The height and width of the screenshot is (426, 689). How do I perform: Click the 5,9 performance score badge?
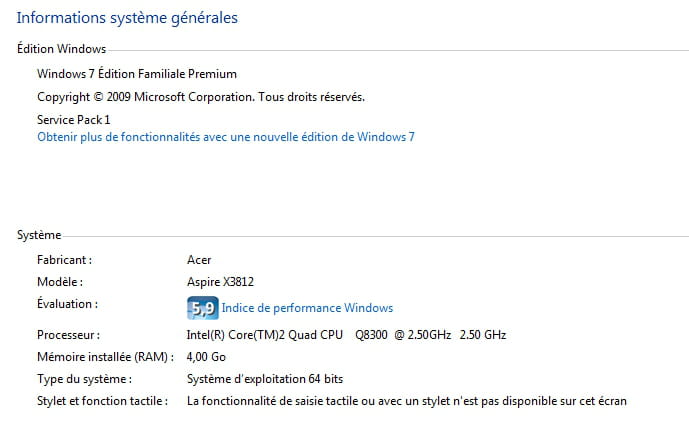point(202,308)
